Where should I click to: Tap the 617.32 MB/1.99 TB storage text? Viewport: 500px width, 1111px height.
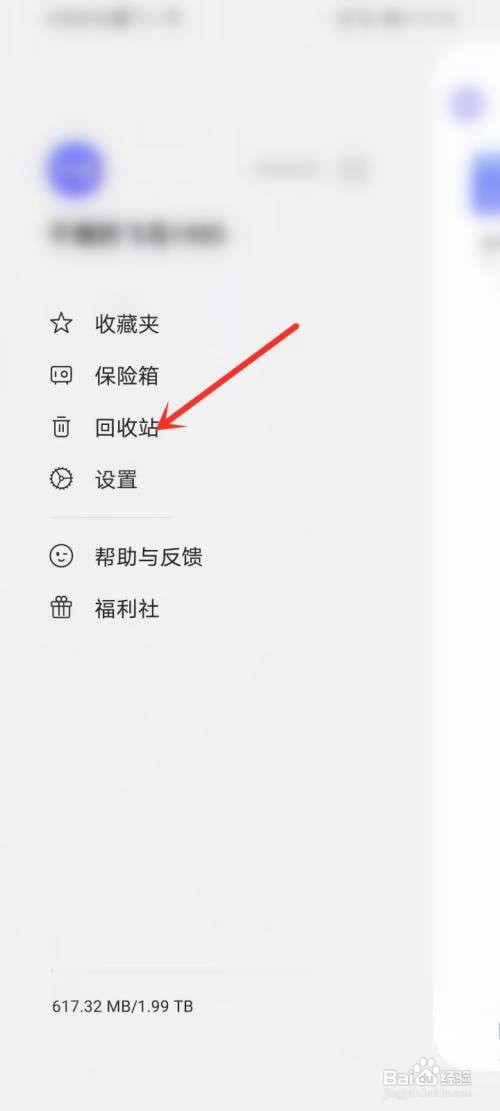tap(123, 1005)
